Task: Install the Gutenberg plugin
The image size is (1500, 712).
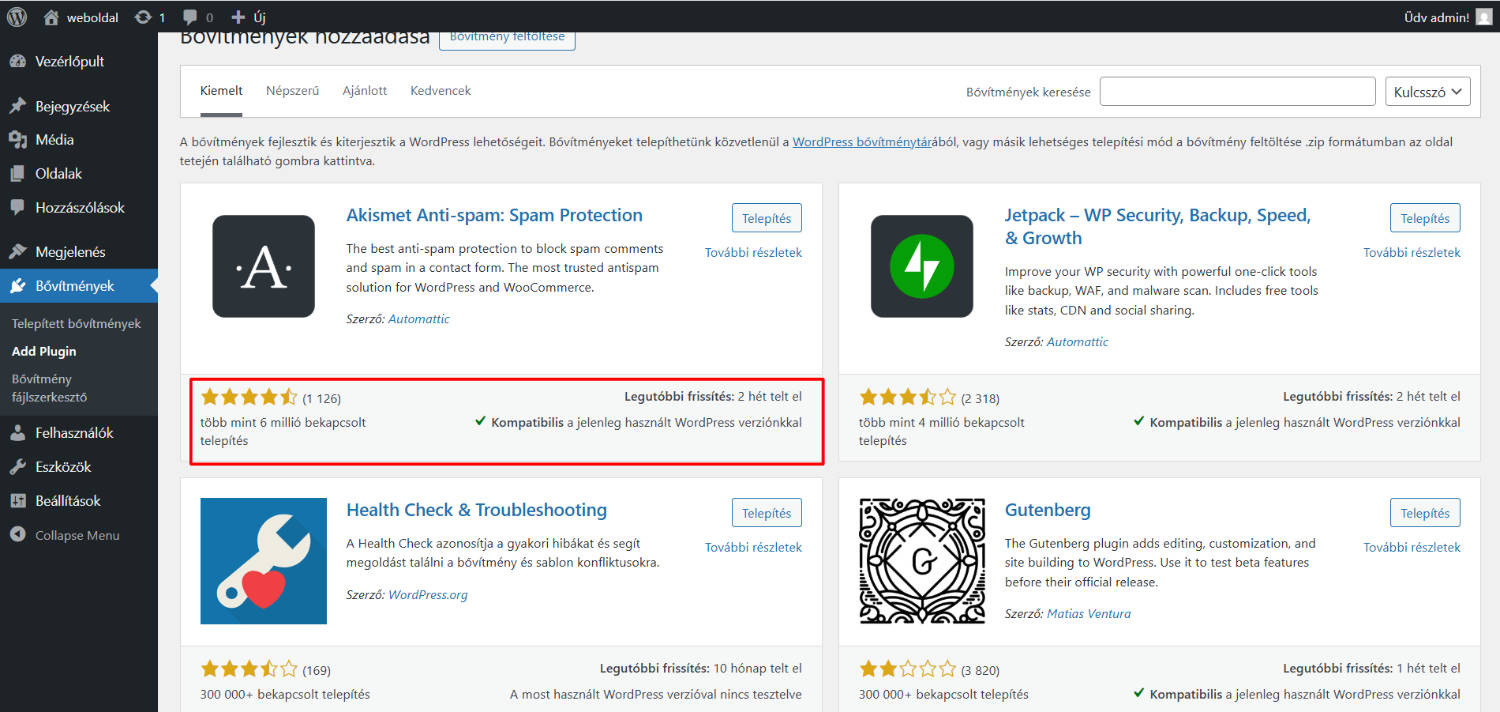Action: 1425,513
